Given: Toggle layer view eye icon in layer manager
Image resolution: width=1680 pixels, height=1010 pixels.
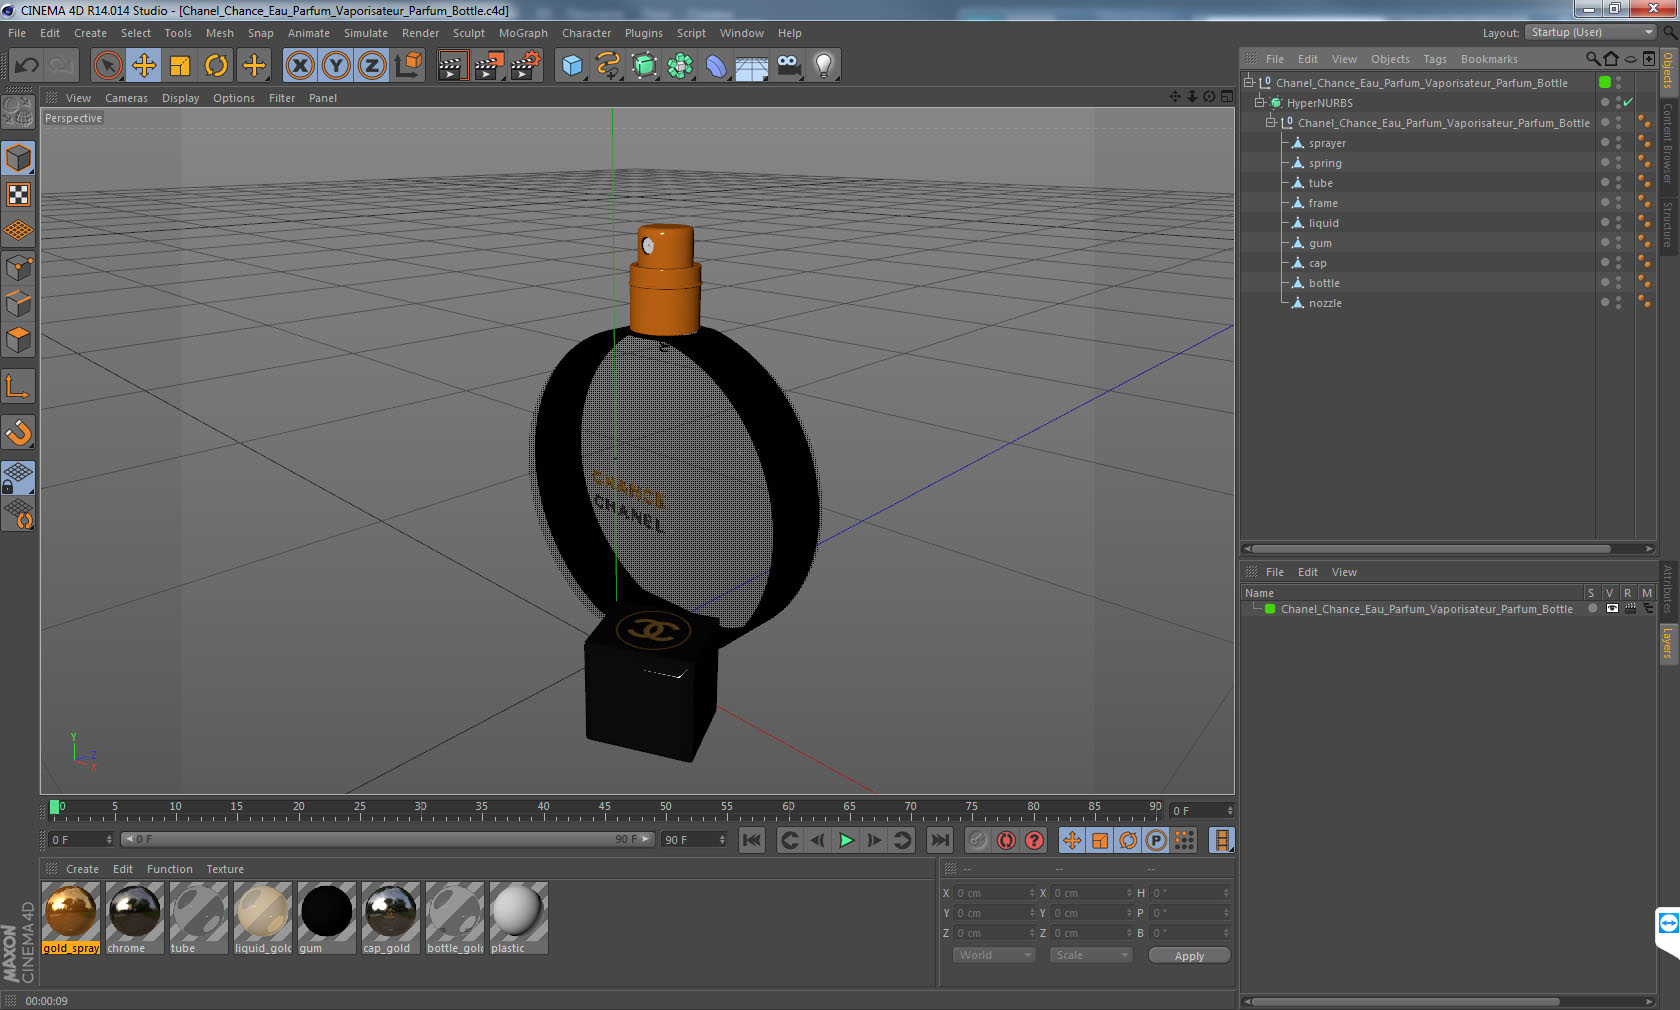Looking at the screenshot, I should (1611, 609).
